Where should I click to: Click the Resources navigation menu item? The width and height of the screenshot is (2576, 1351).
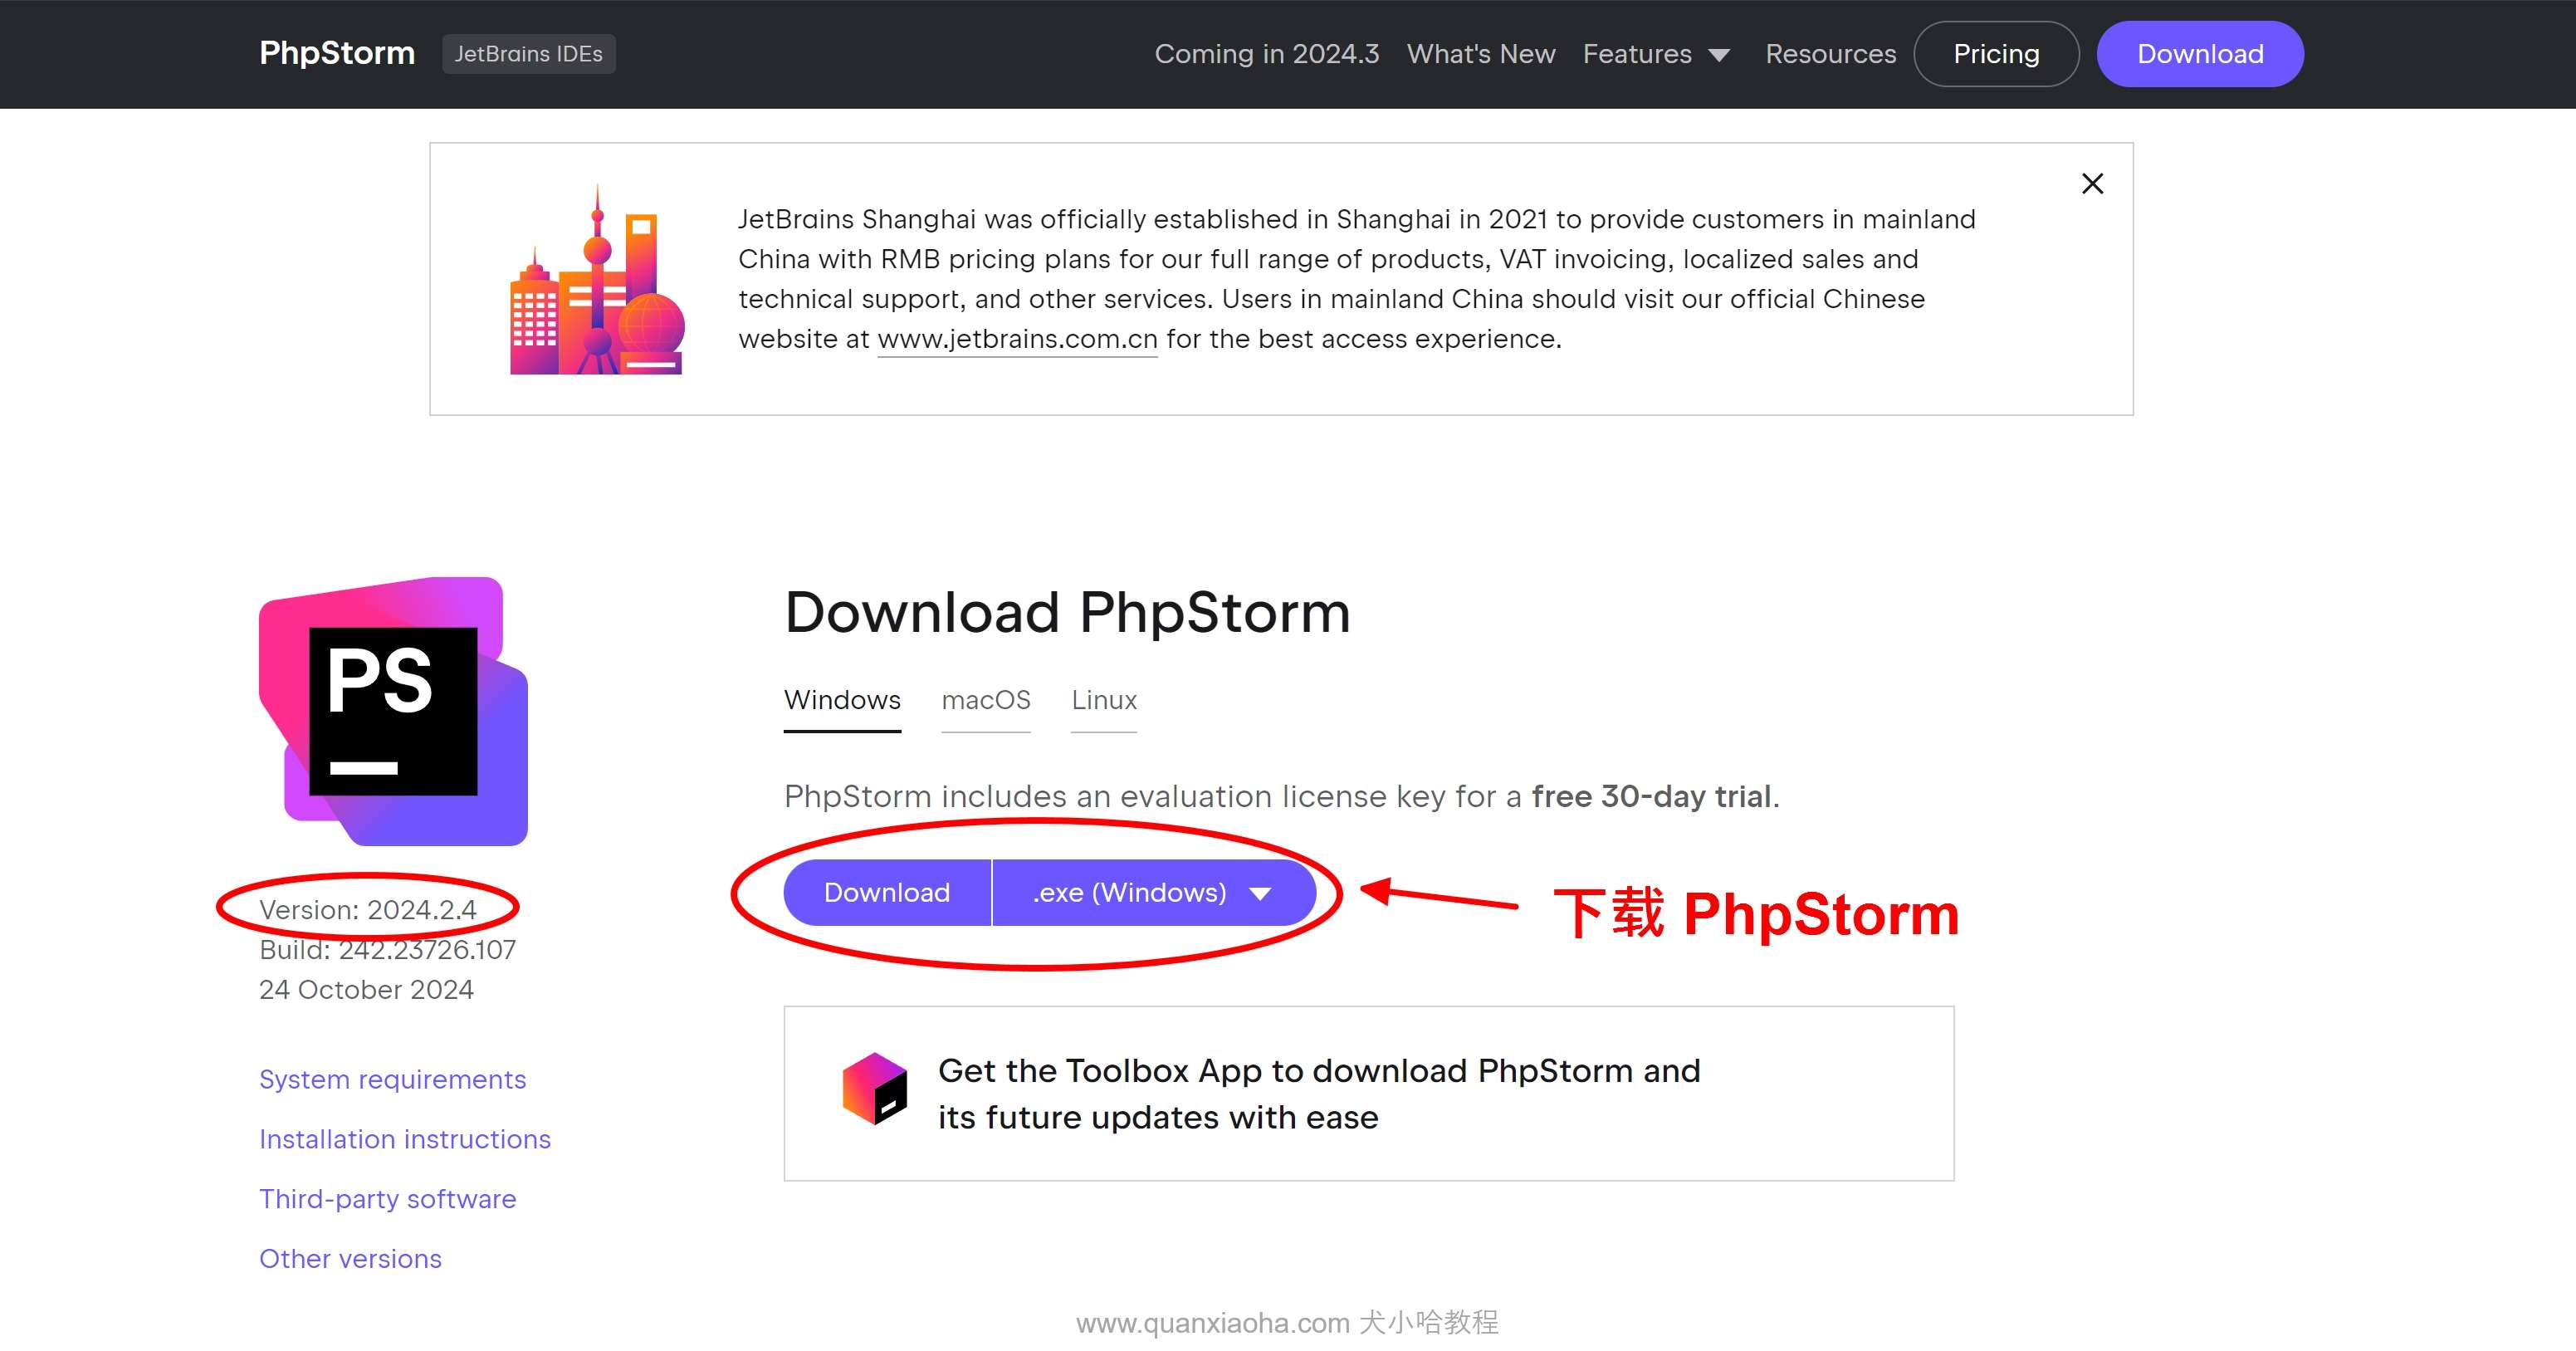click(x=1831, y=55)
